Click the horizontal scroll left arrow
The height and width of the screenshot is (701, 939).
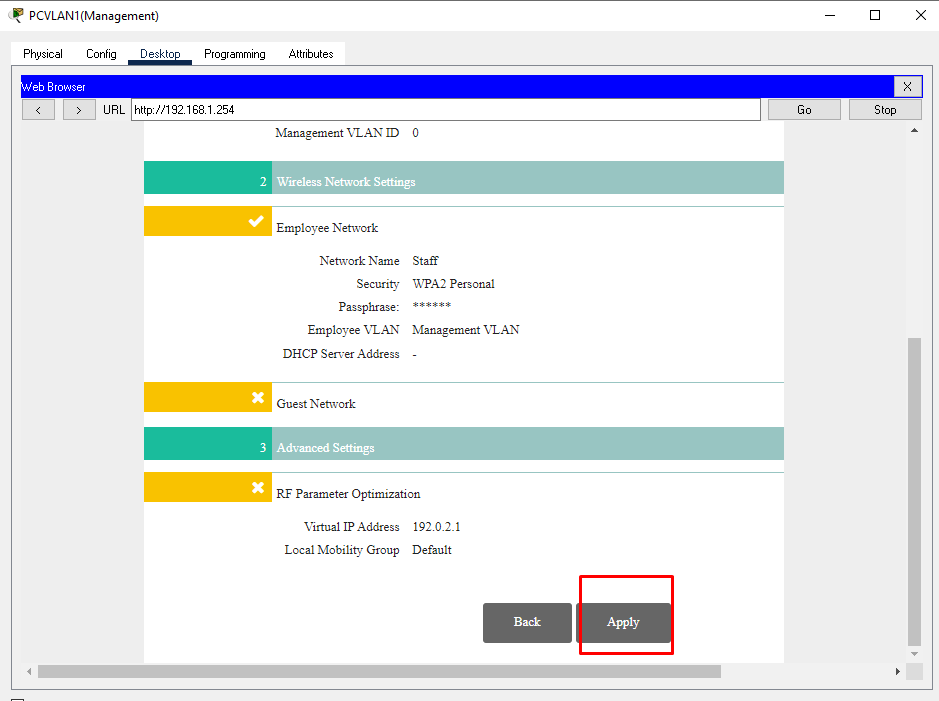tap(29, 672)
